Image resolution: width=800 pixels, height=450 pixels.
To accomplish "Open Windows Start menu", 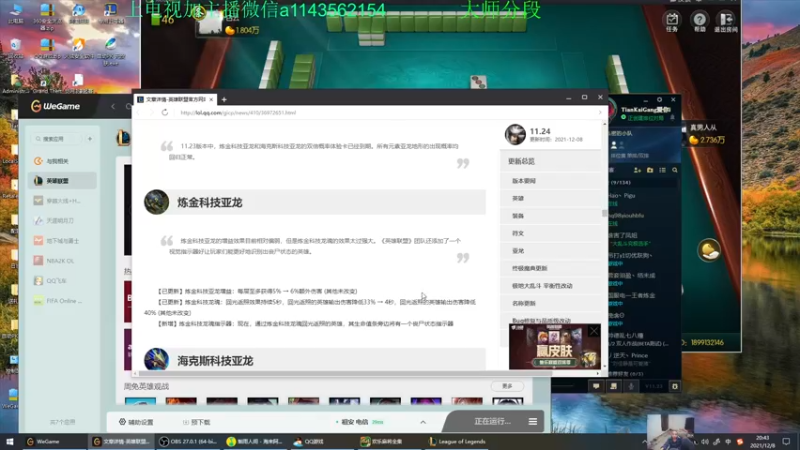I will click(x=9, y=441).
